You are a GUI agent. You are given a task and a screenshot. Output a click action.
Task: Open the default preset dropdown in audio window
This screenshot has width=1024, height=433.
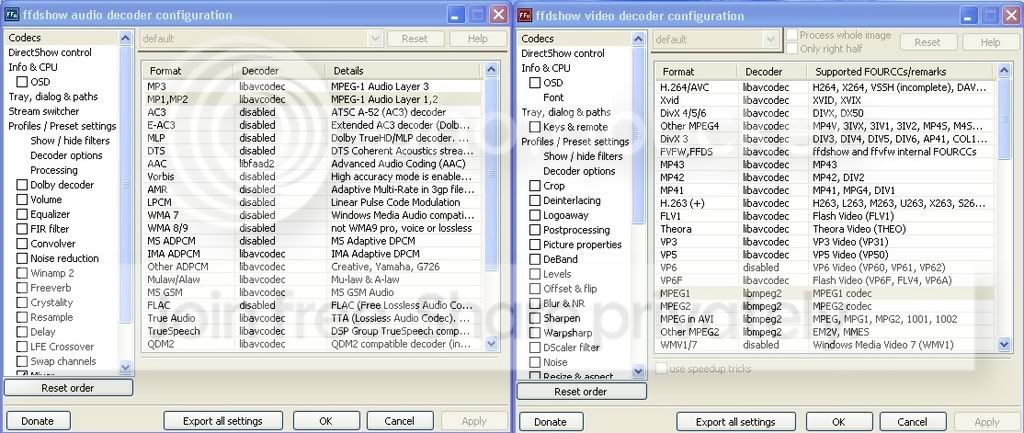click(x=375, y=39)
